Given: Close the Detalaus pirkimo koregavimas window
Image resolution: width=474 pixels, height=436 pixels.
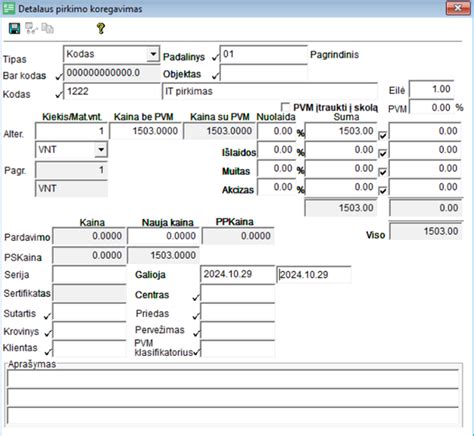Looking at the screenshot, I should 458,8.
